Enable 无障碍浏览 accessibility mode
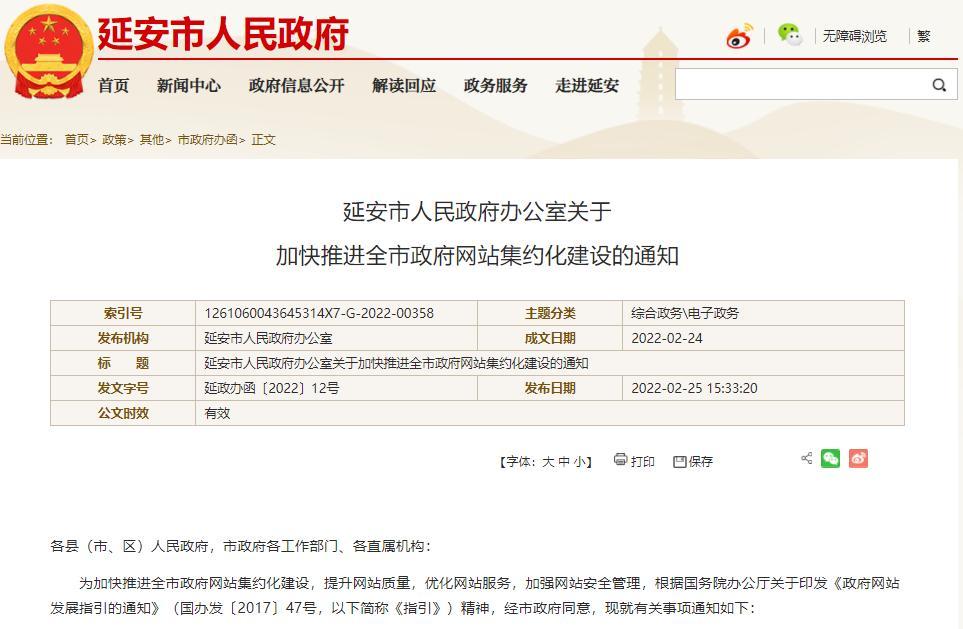Screen dimensions: 963x629 point(854,36)
